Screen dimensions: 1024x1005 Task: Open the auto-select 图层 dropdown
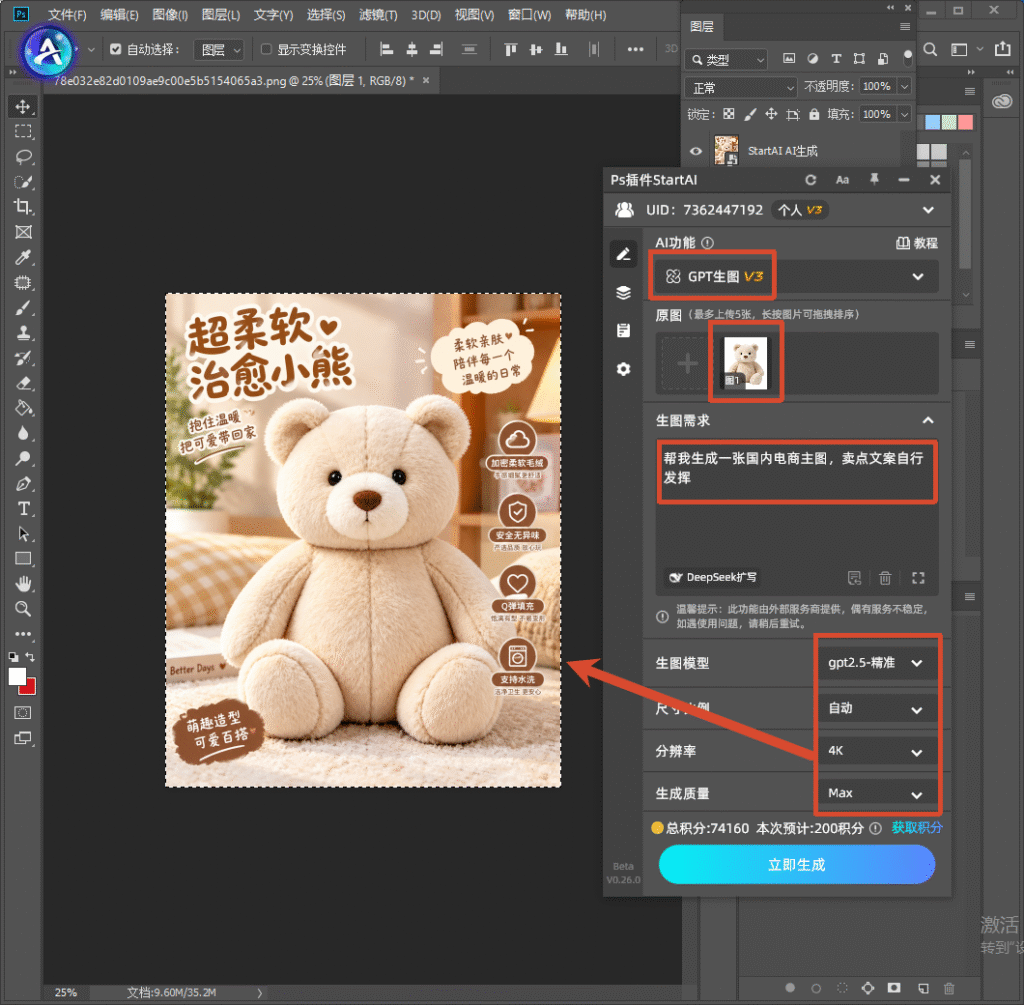click(219, 50)
